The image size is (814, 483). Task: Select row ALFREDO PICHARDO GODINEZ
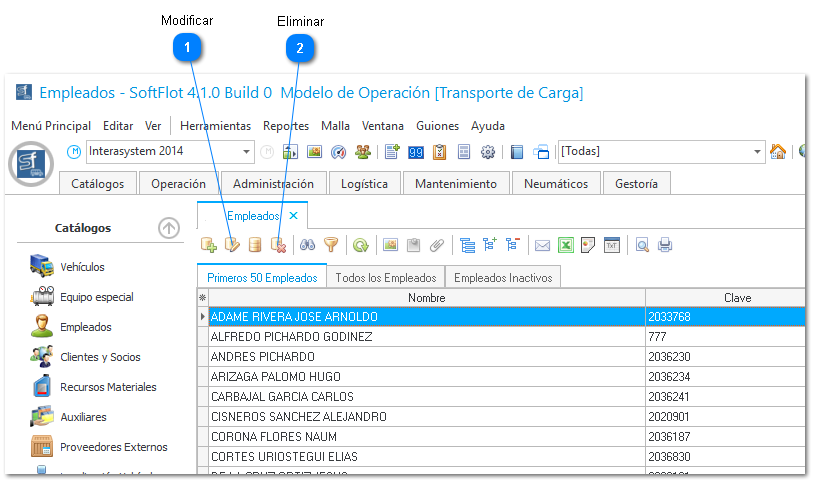290,337
